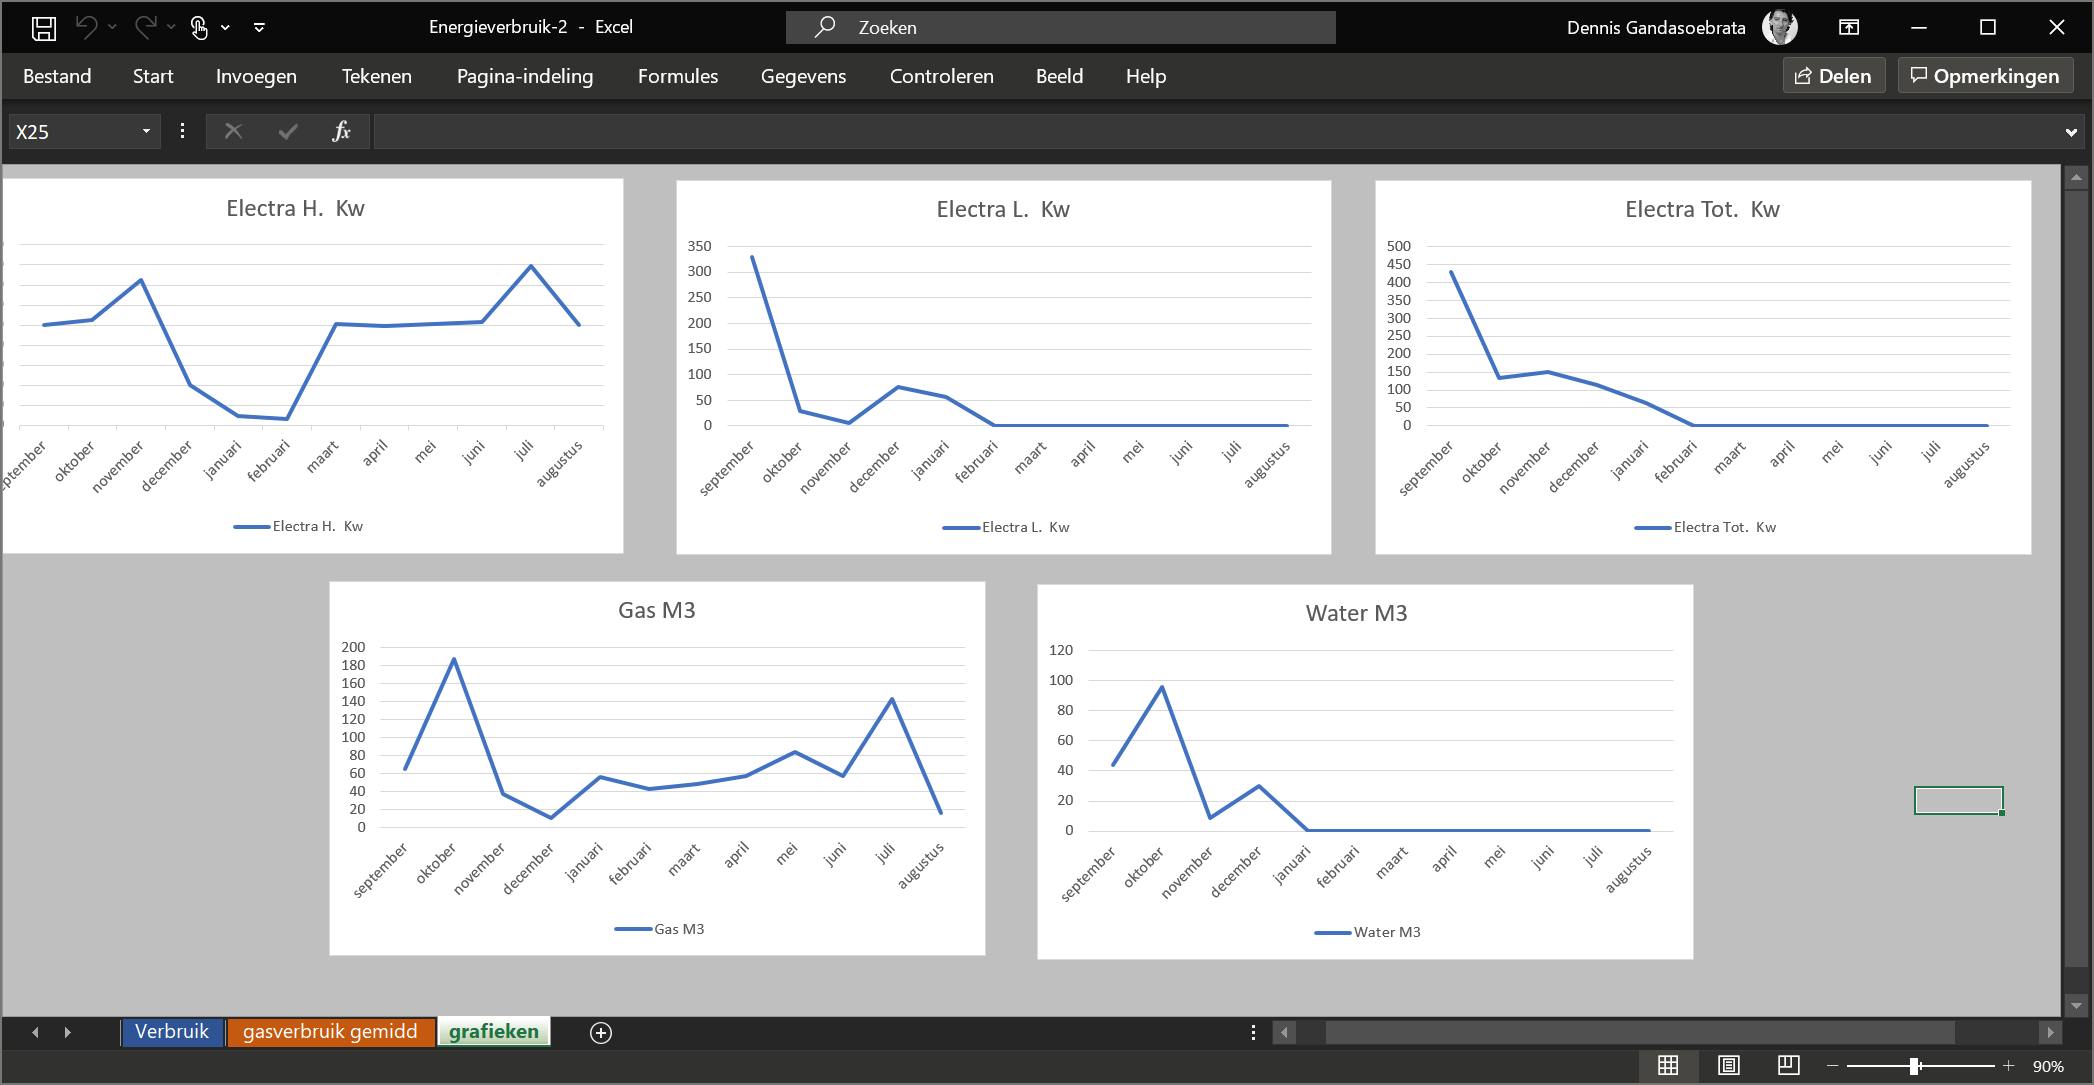
Task: Switch to the Formules ribbon tab
Action: point(677,76)
